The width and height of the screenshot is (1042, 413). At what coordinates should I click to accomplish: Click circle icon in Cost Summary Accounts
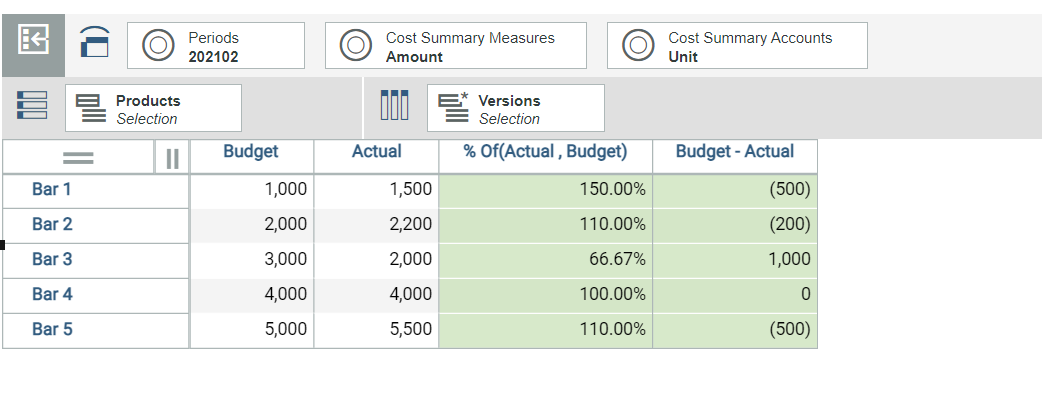coord(638,45)
